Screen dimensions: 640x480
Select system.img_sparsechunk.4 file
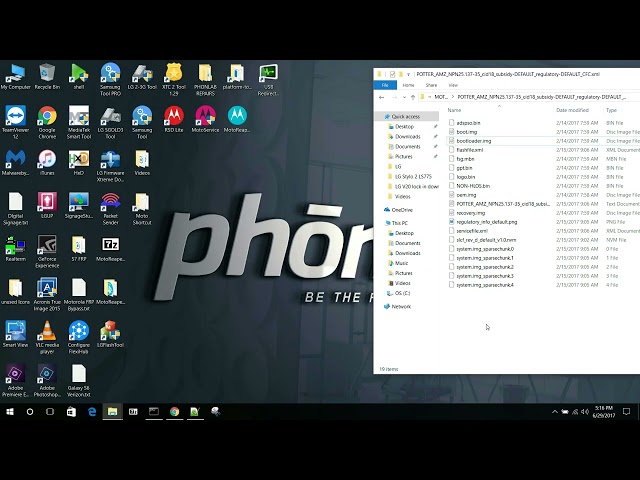[485, 285]
